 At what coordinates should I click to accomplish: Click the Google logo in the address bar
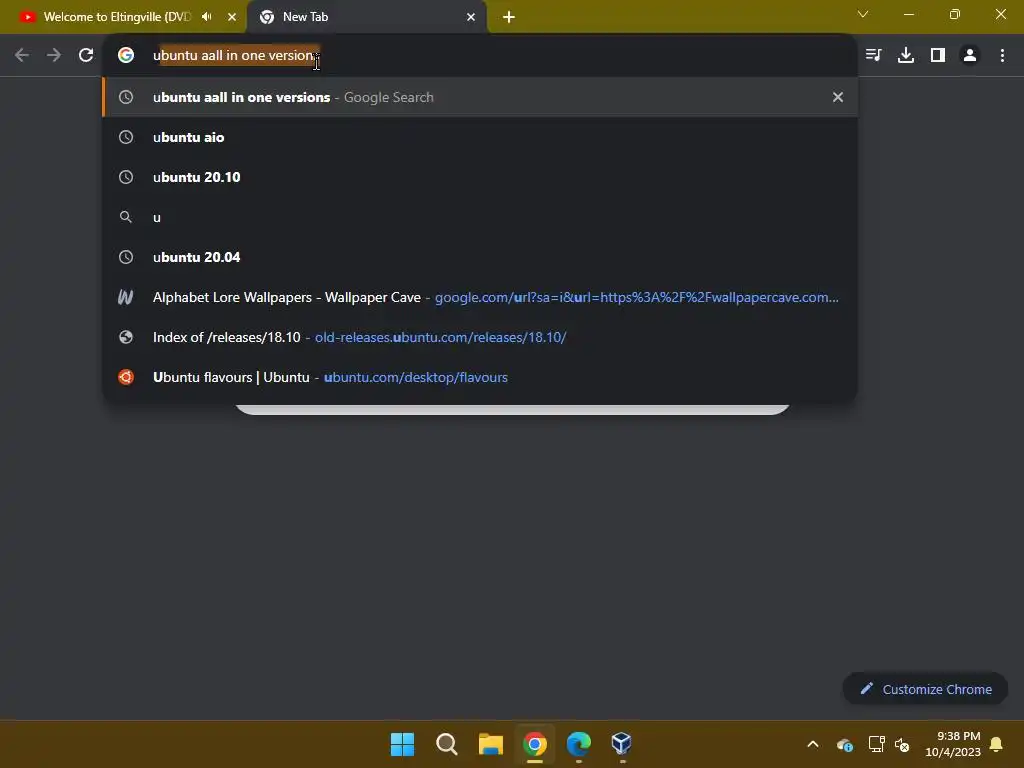tap(126, 55)
